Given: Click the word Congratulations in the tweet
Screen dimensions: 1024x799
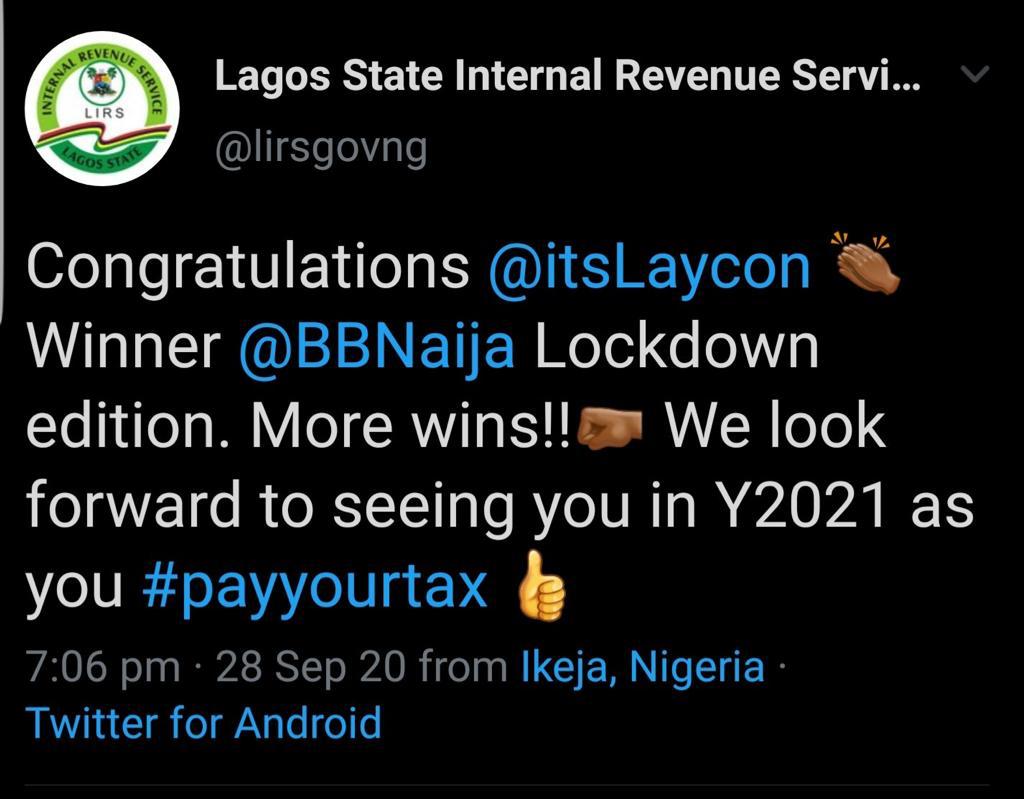Looking at the screenshot, I should click(x=248, y=267).
